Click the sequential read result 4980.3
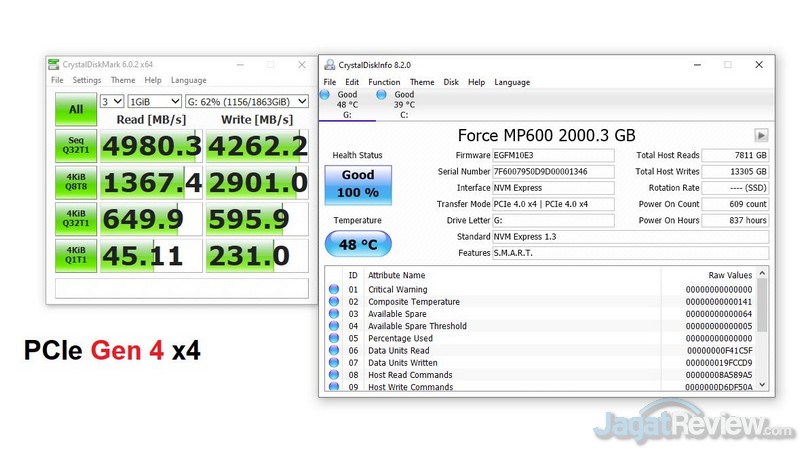The width and height of the screenshot is (800, 450). (151, 146)
